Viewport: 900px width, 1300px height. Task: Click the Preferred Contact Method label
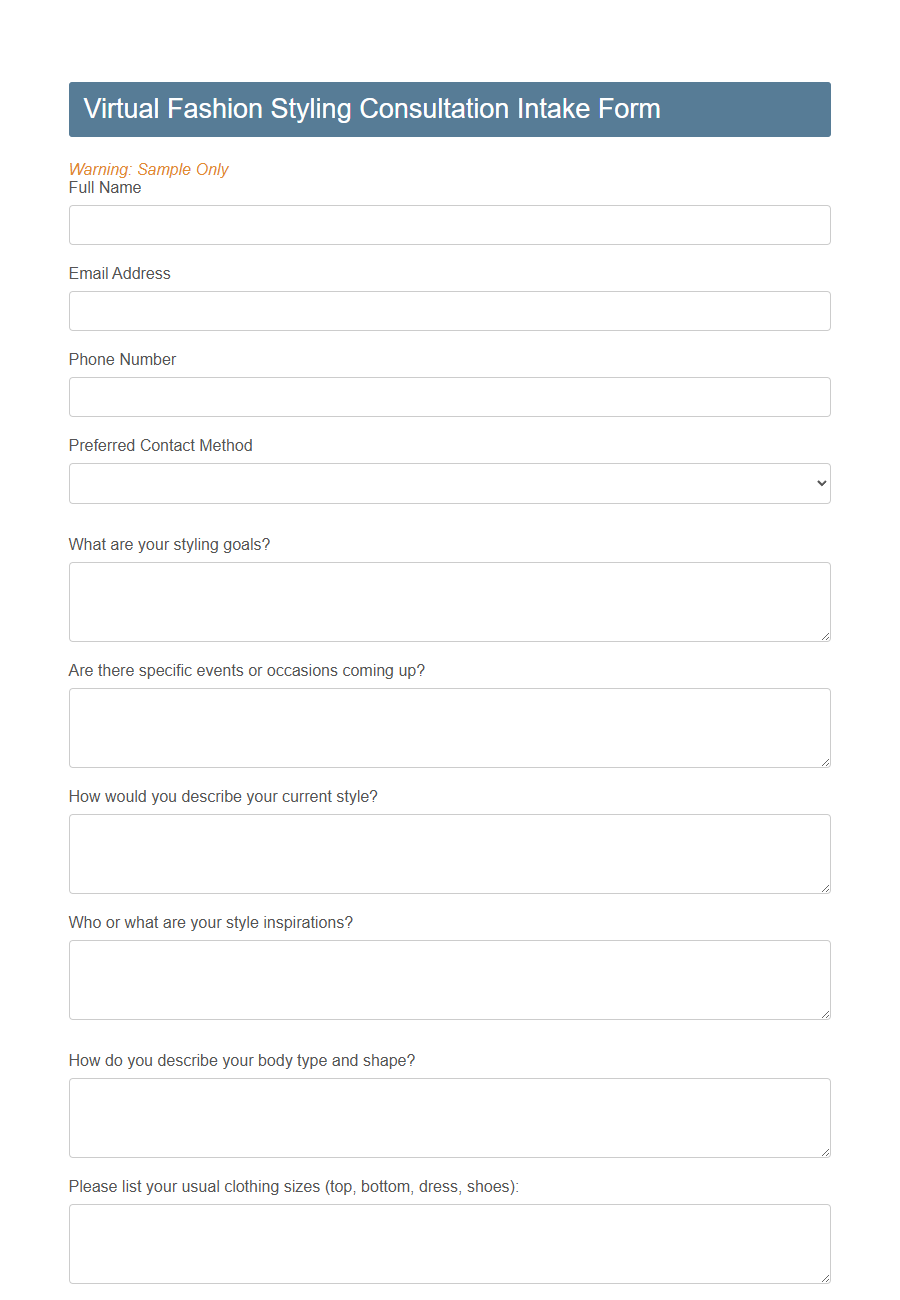point(160,445)
